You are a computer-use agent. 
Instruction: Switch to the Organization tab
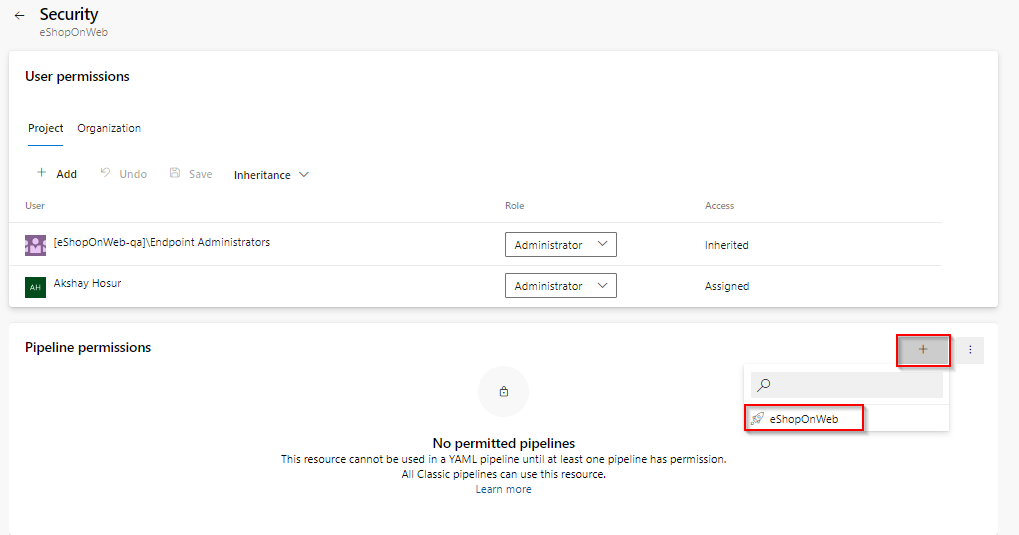pyautogui.click(x=109, y=128)
